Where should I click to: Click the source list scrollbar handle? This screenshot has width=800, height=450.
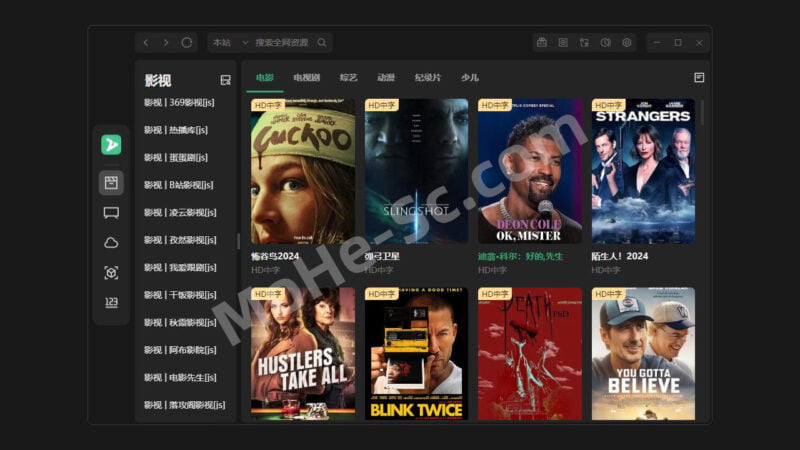coord(238,241)
